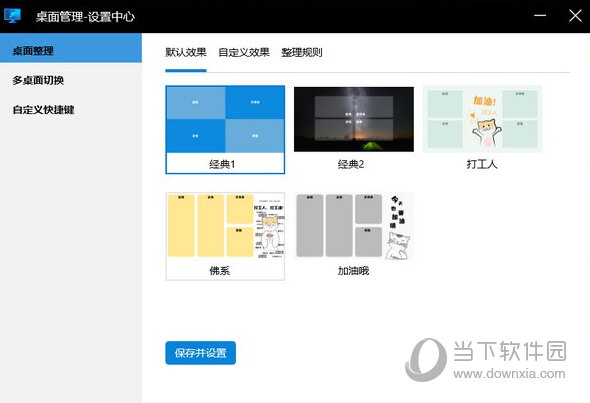The width and height of the screenshot is (590, 403).
Task: Open the 桌面整理 sidebar section
Action: pyautogui.click(x=71, y=48)
